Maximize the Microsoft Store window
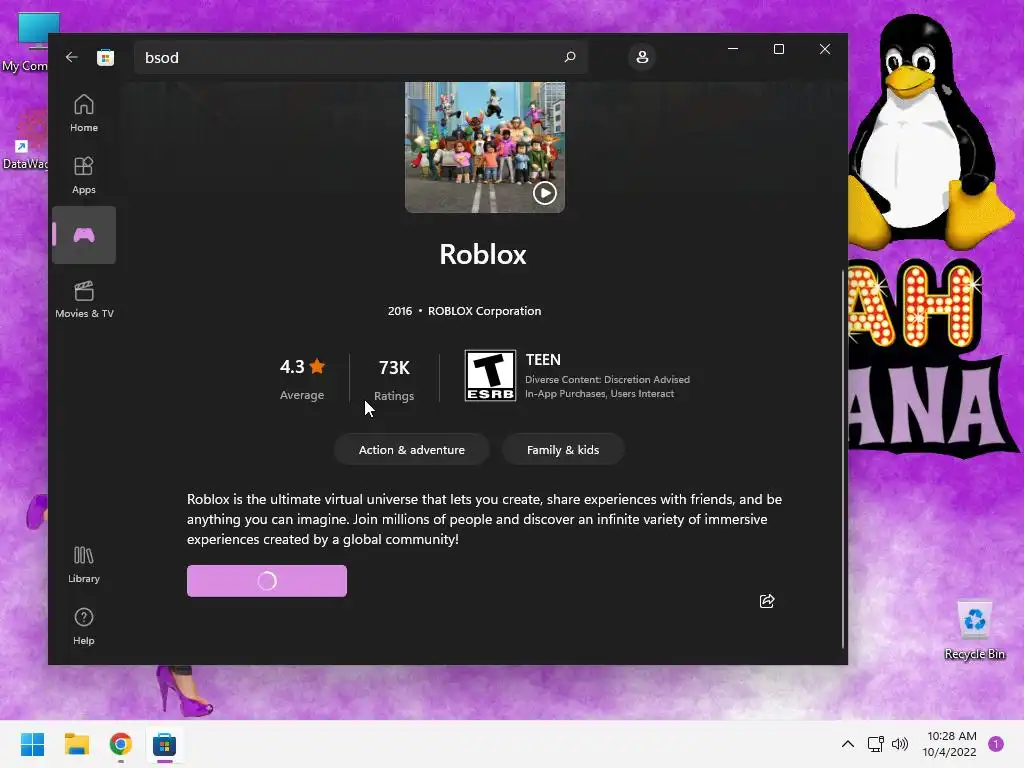 pyautogui.click(x=778, y=49)
